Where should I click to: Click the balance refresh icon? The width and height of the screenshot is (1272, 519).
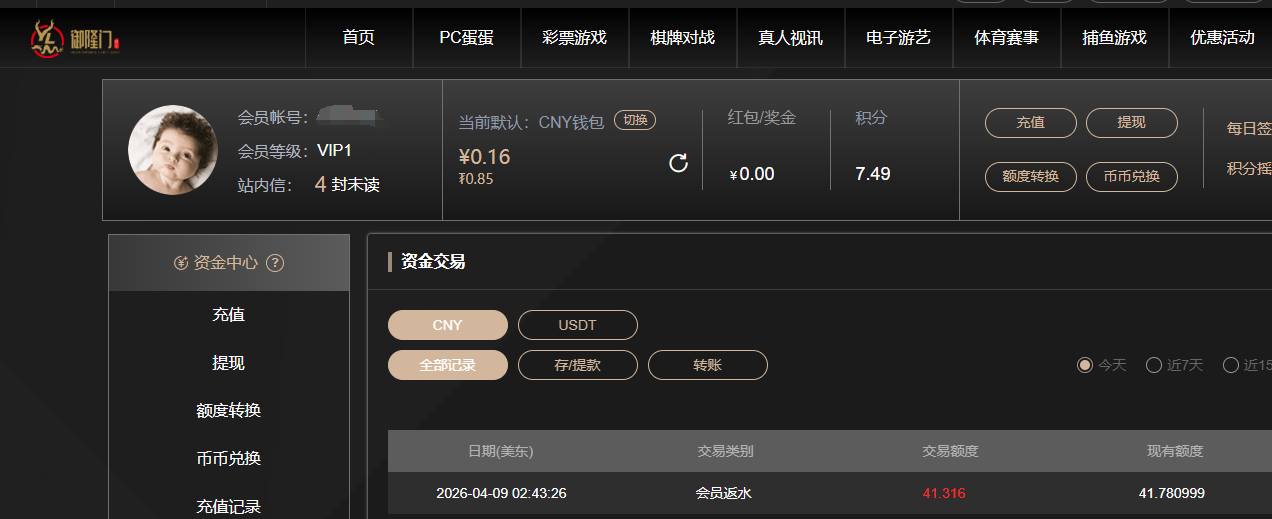click(x=678, y=163)
